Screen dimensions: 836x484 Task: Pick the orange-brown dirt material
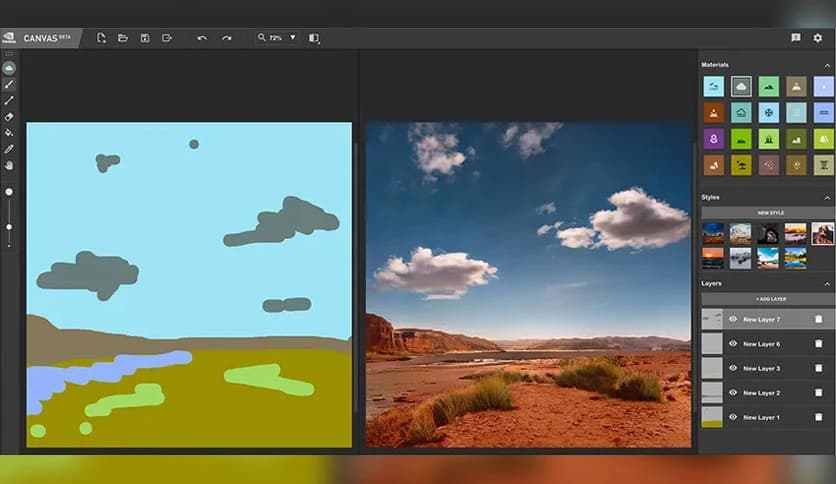[x=713, y=112]
